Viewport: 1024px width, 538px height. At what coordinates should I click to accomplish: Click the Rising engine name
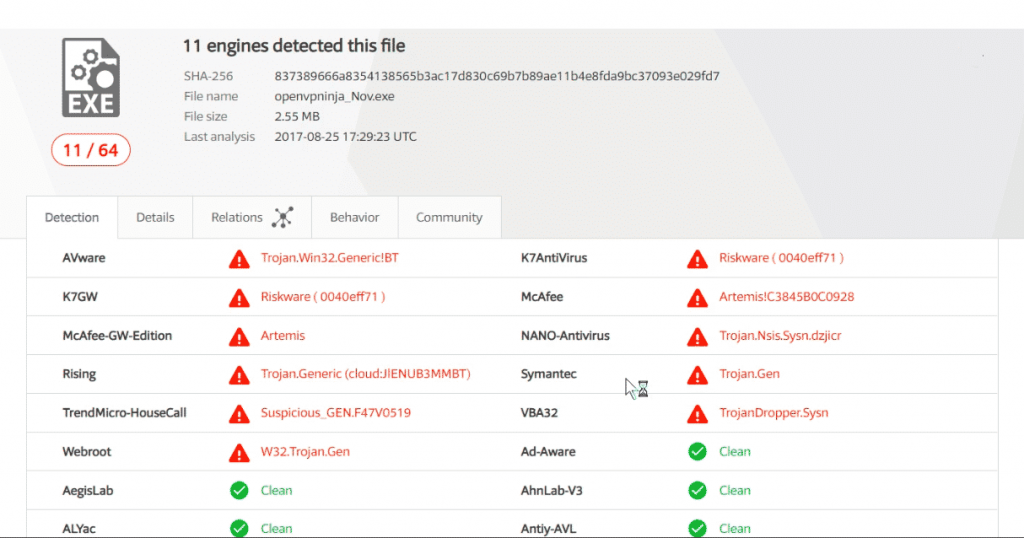point(79,373)
